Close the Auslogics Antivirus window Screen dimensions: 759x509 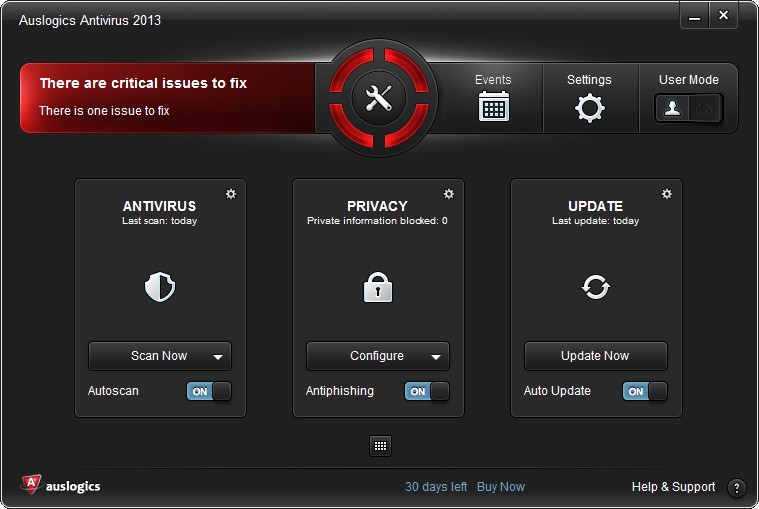click(723, 15)
